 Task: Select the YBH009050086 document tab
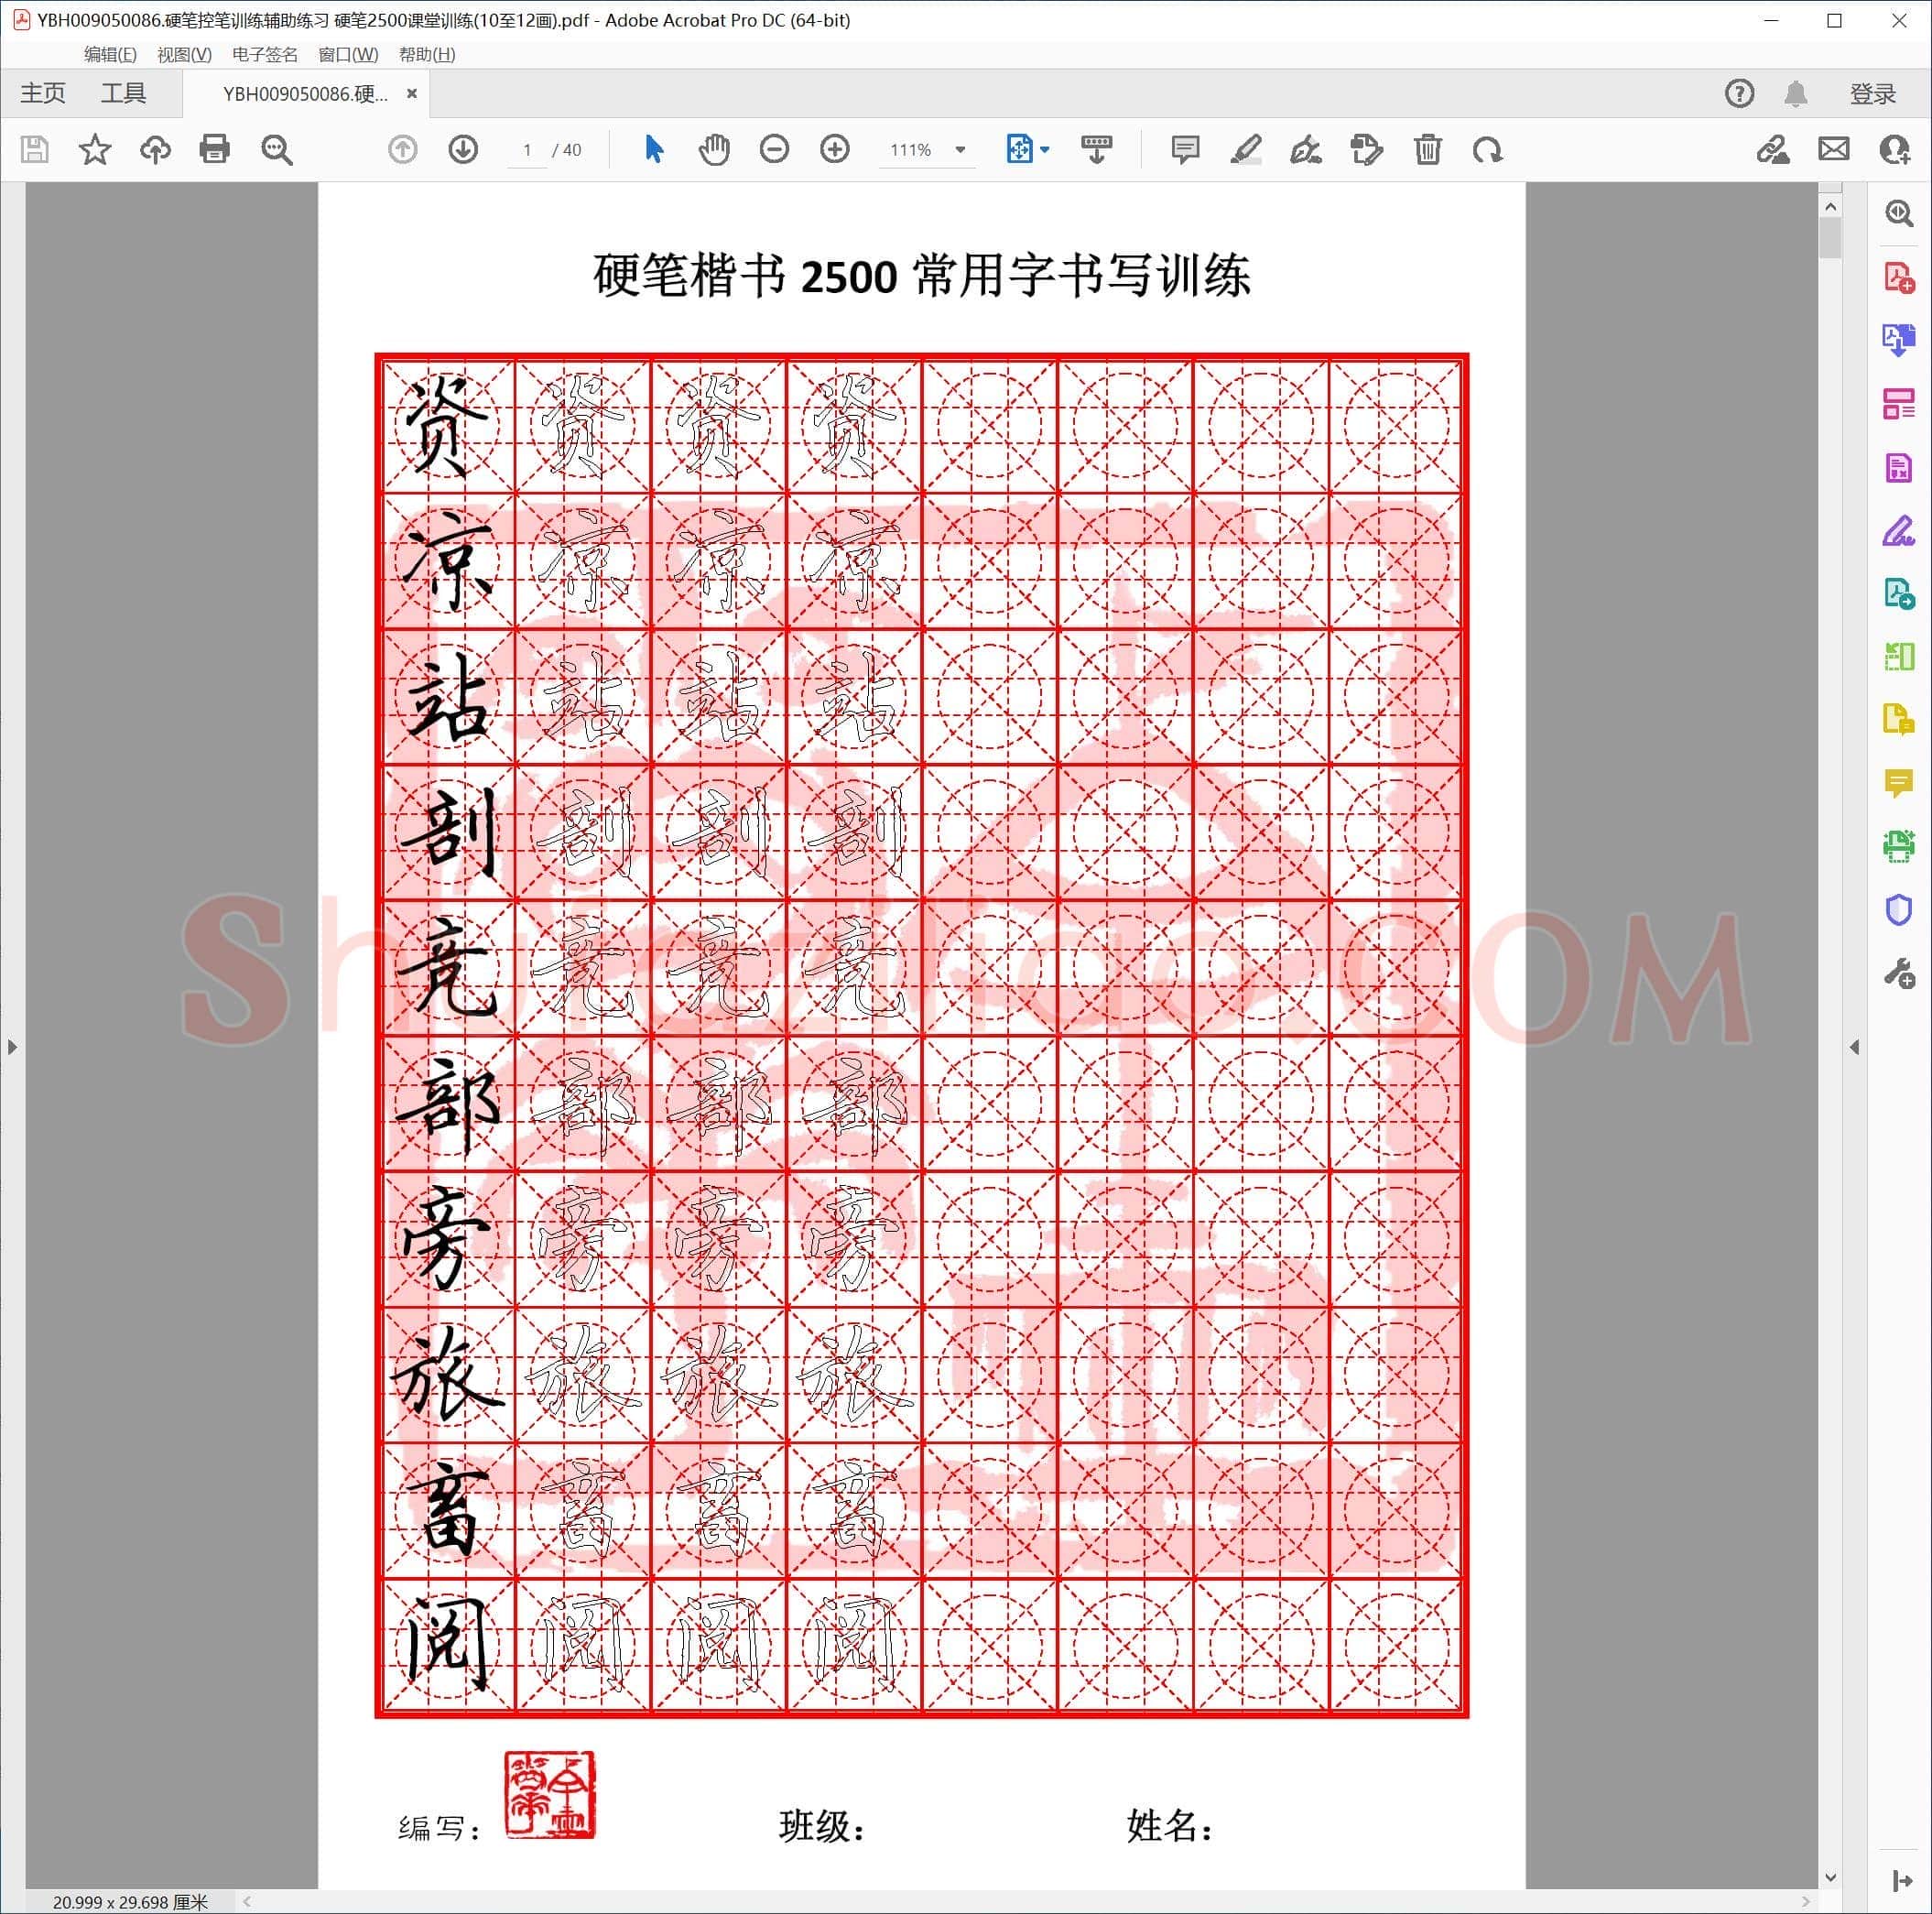[x=305, y=94]
